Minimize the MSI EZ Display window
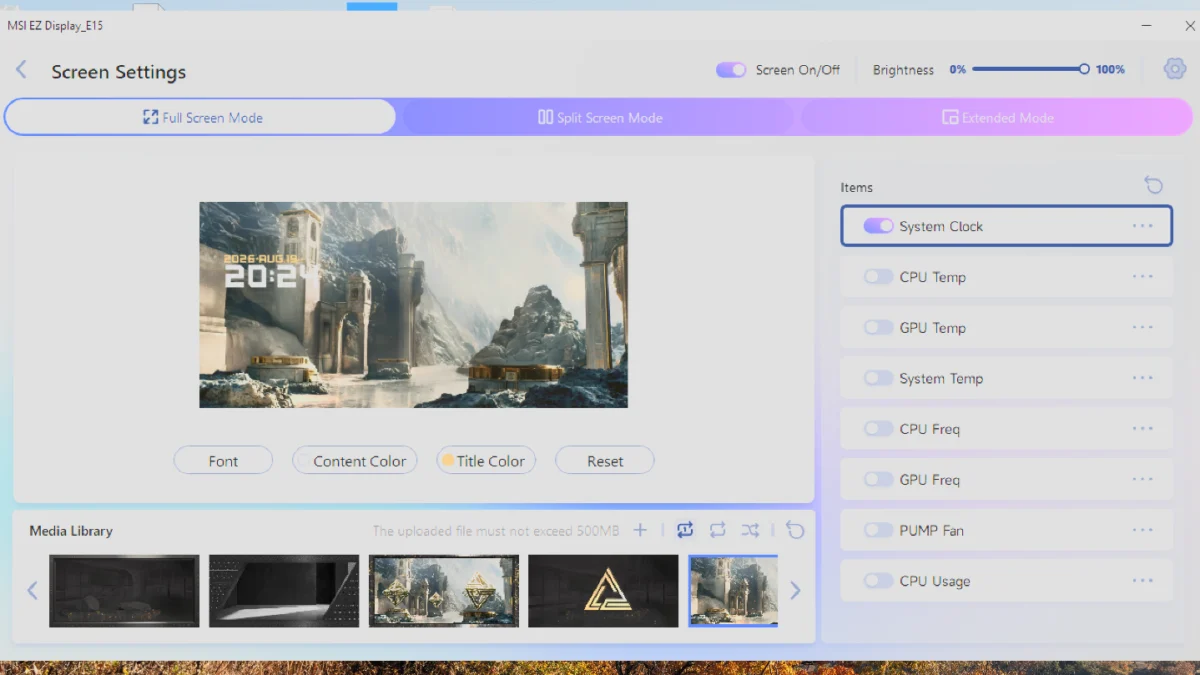The image size is (1200, 675). point(1145,24)
